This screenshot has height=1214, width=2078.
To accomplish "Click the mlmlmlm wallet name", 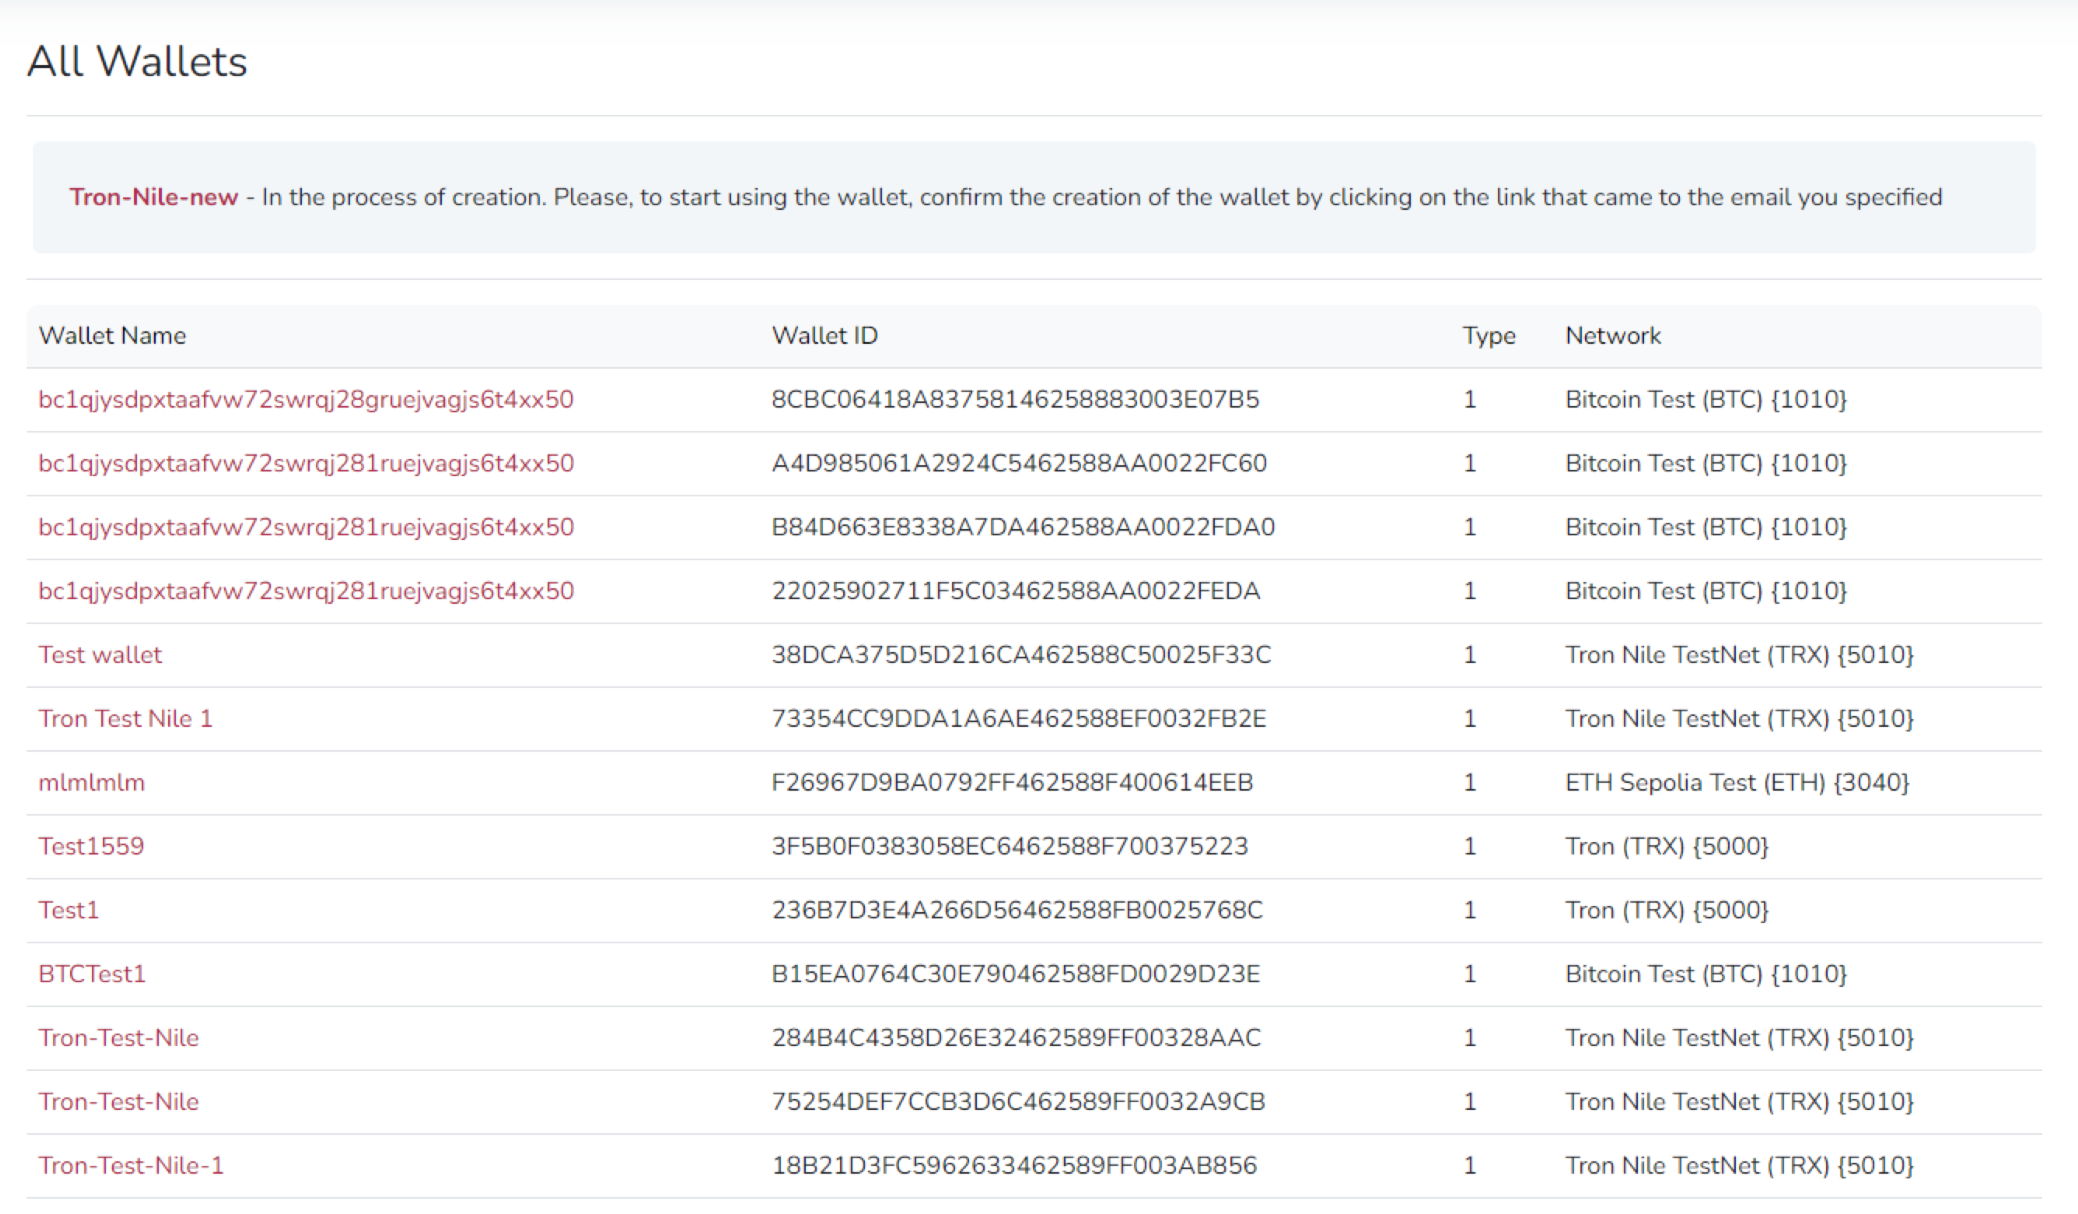I will tap(91, 783).
